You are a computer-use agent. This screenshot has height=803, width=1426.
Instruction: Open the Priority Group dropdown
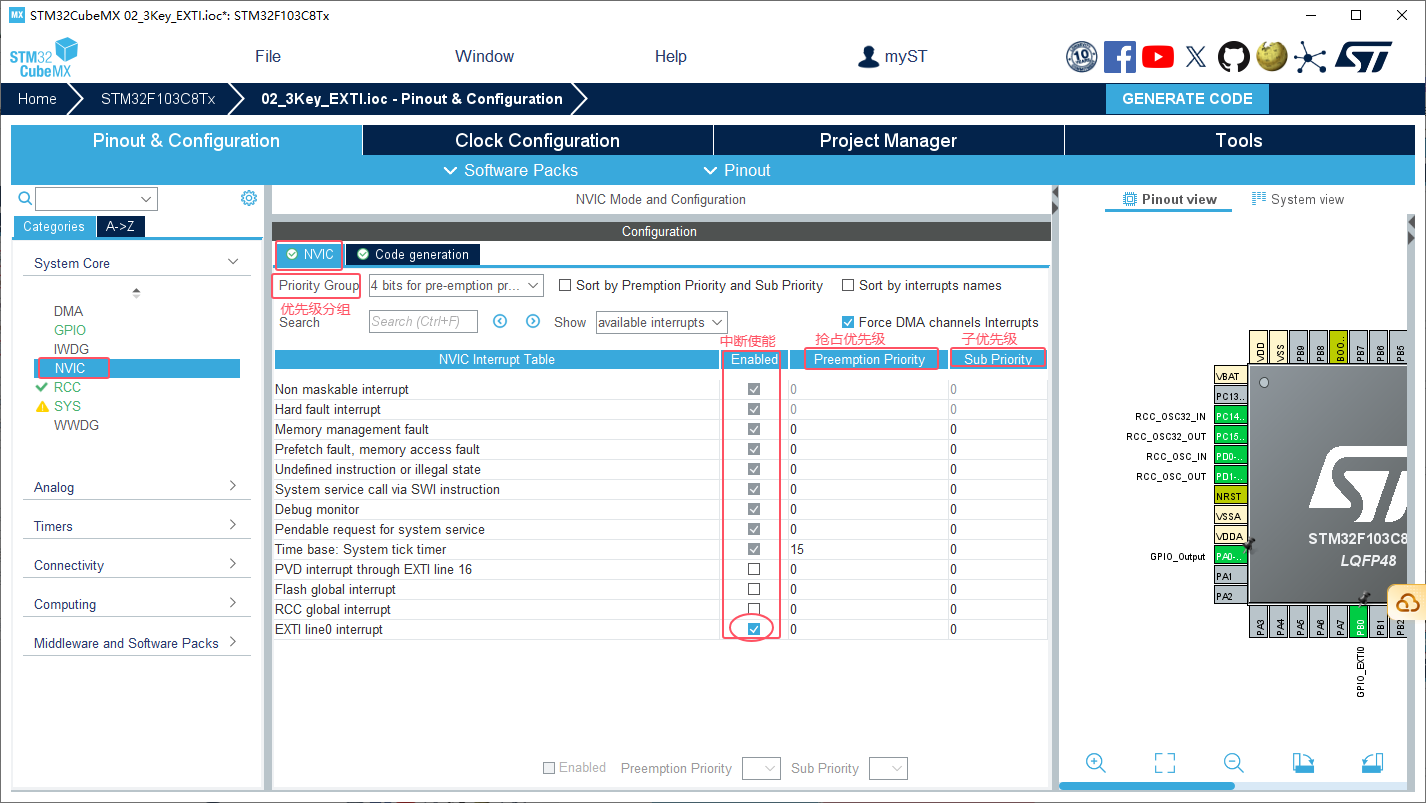click(x=456, y=285)
